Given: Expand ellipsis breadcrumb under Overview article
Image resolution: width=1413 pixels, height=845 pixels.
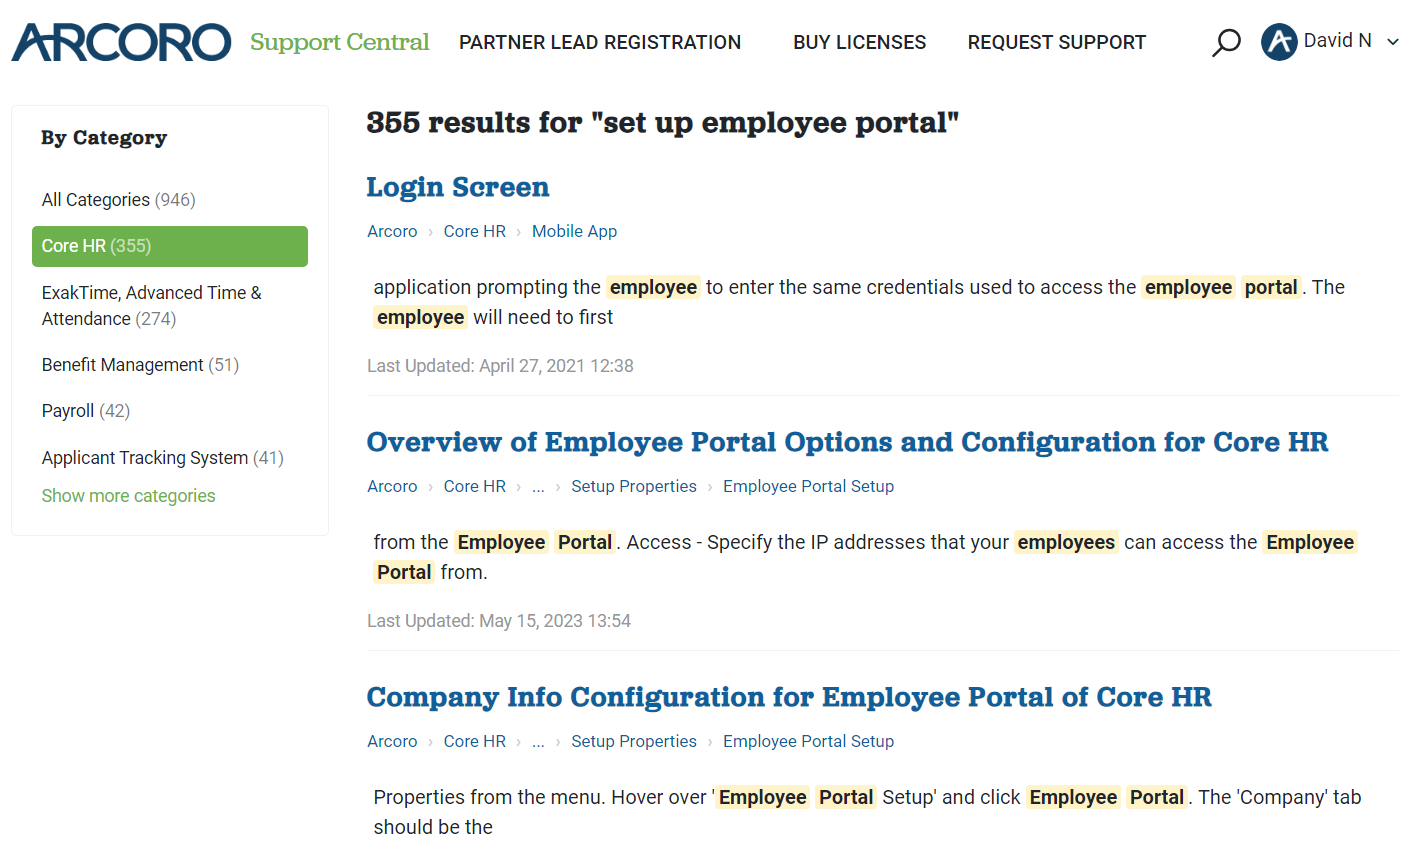Looking at the screenshot, I should pos(538,487).
